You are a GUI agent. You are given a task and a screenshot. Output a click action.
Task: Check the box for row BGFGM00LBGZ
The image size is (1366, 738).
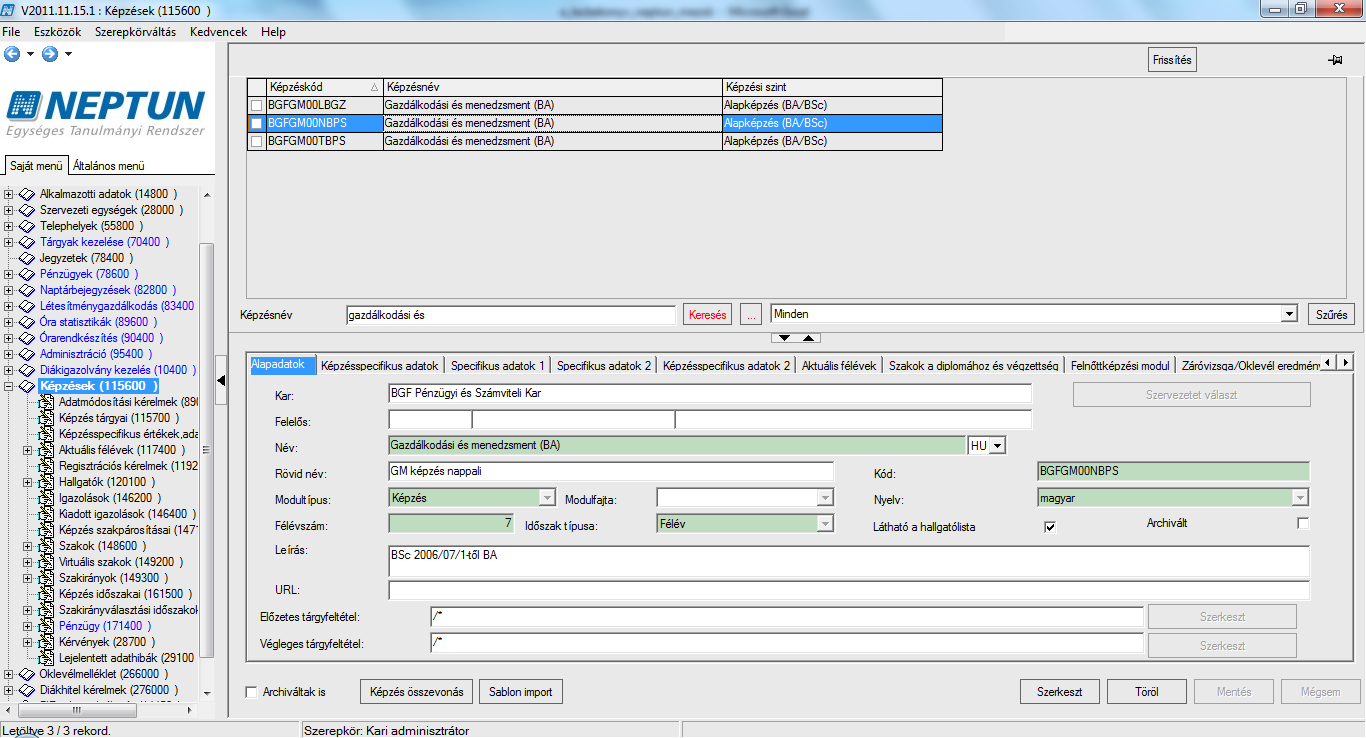(x=257, y=105)
